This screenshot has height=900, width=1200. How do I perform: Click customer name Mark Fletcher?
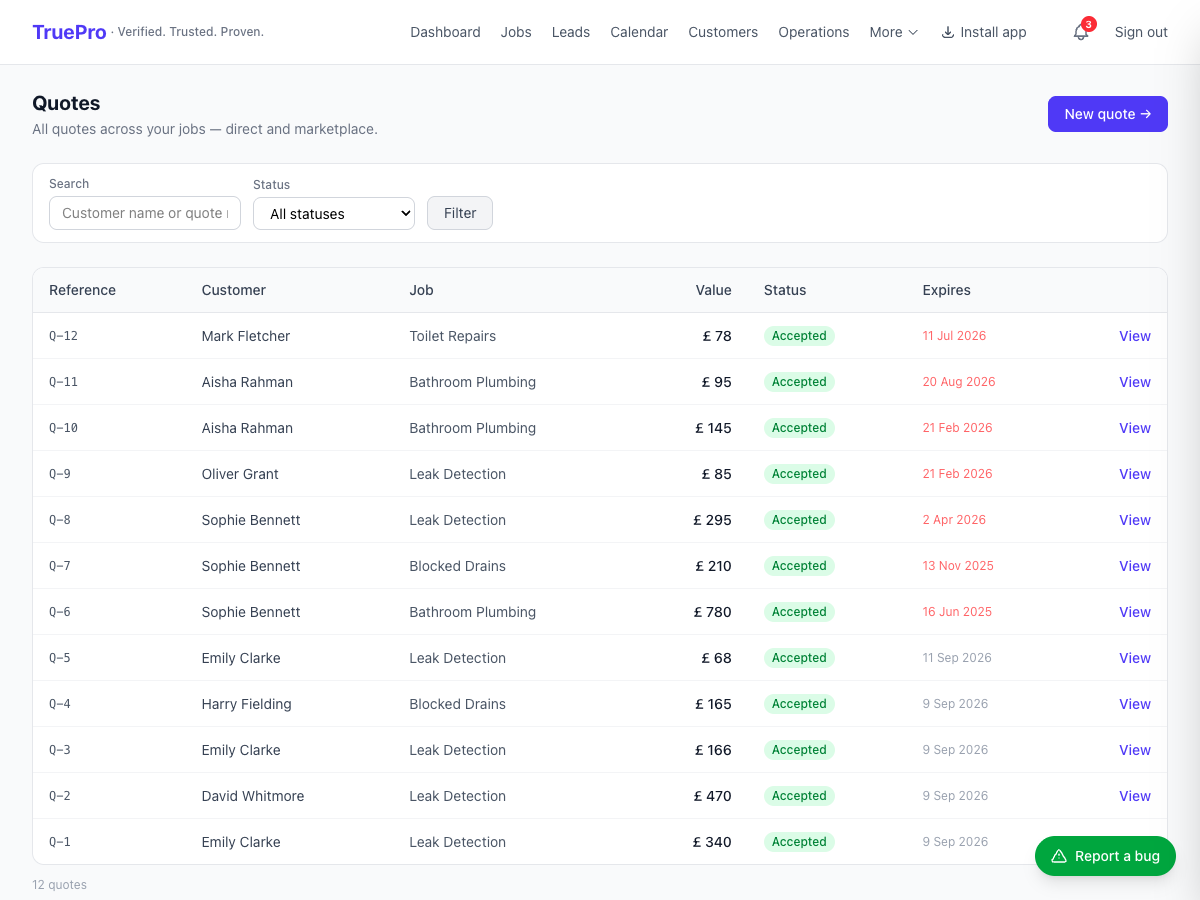[246, 336]
